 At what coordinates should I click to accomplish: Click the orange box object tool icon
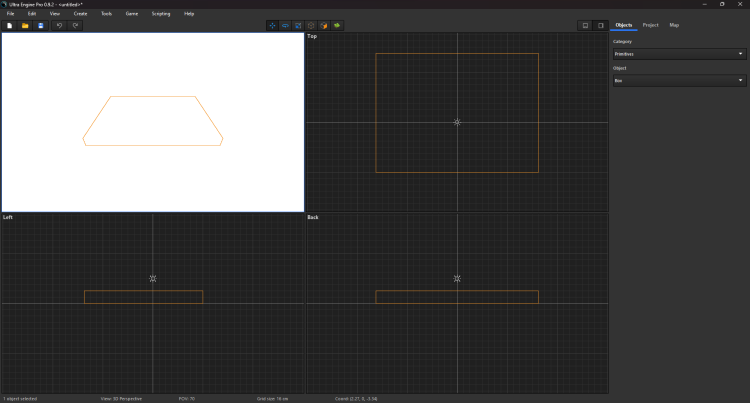click(x=324, y=25)
